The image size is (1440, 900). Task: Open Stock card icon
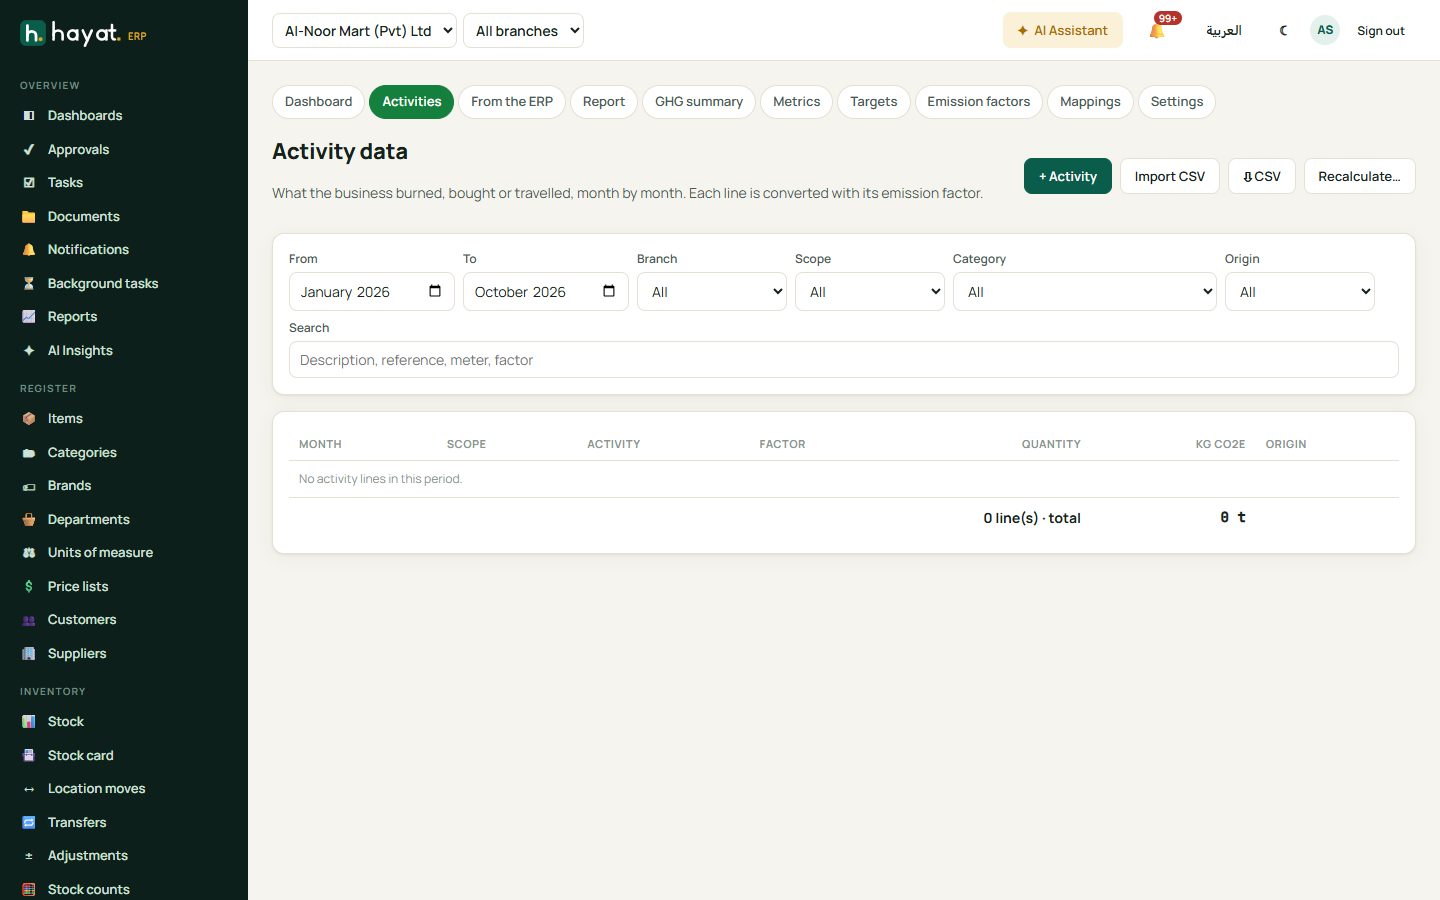[29, 756]
